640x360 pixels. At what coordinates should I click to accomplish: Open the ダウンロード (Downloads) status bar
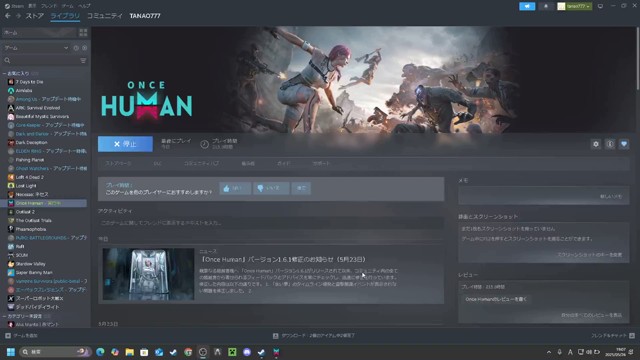pyautogui.click(x=313, y=336)
